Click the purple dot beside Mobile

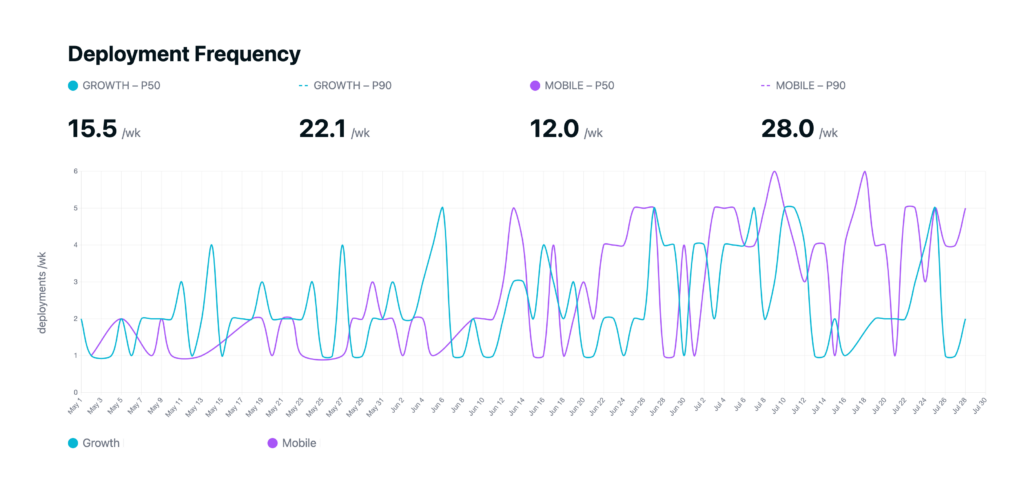click(x=273, y=443)
